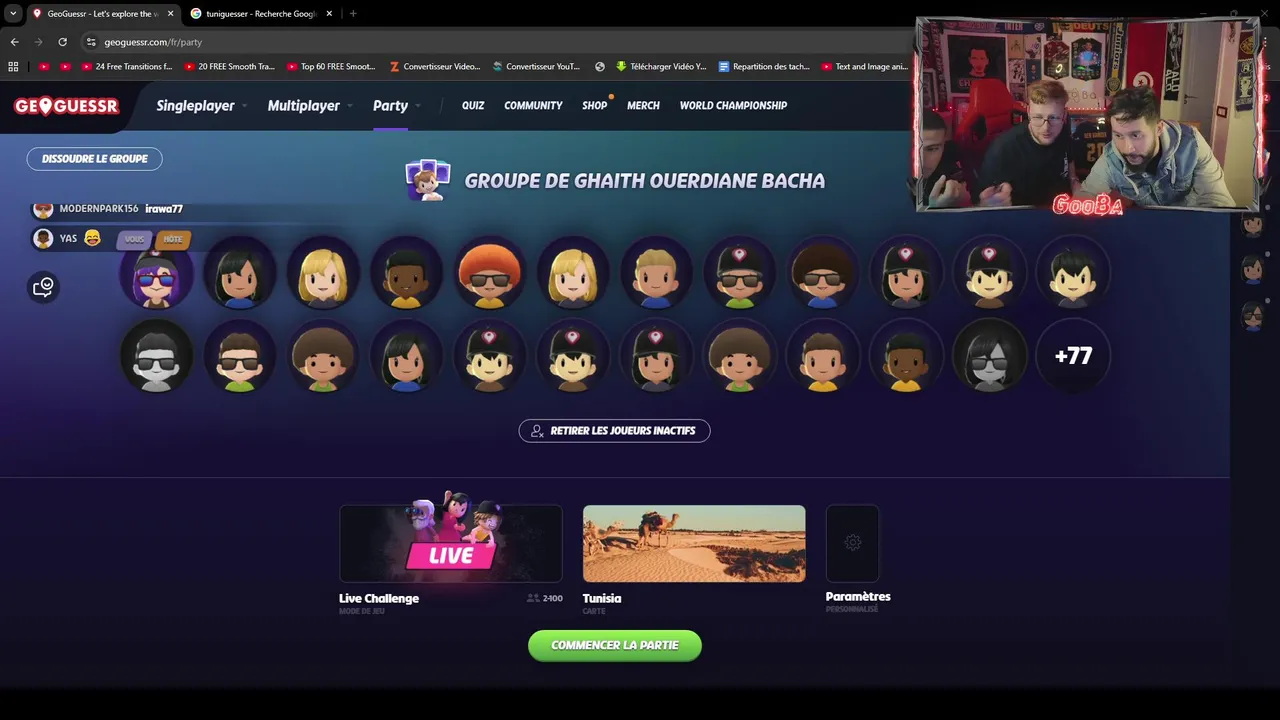The height and width of the screenshot is (720, 1280).
Task: Open the Merch page
Action: click(643, 106)
